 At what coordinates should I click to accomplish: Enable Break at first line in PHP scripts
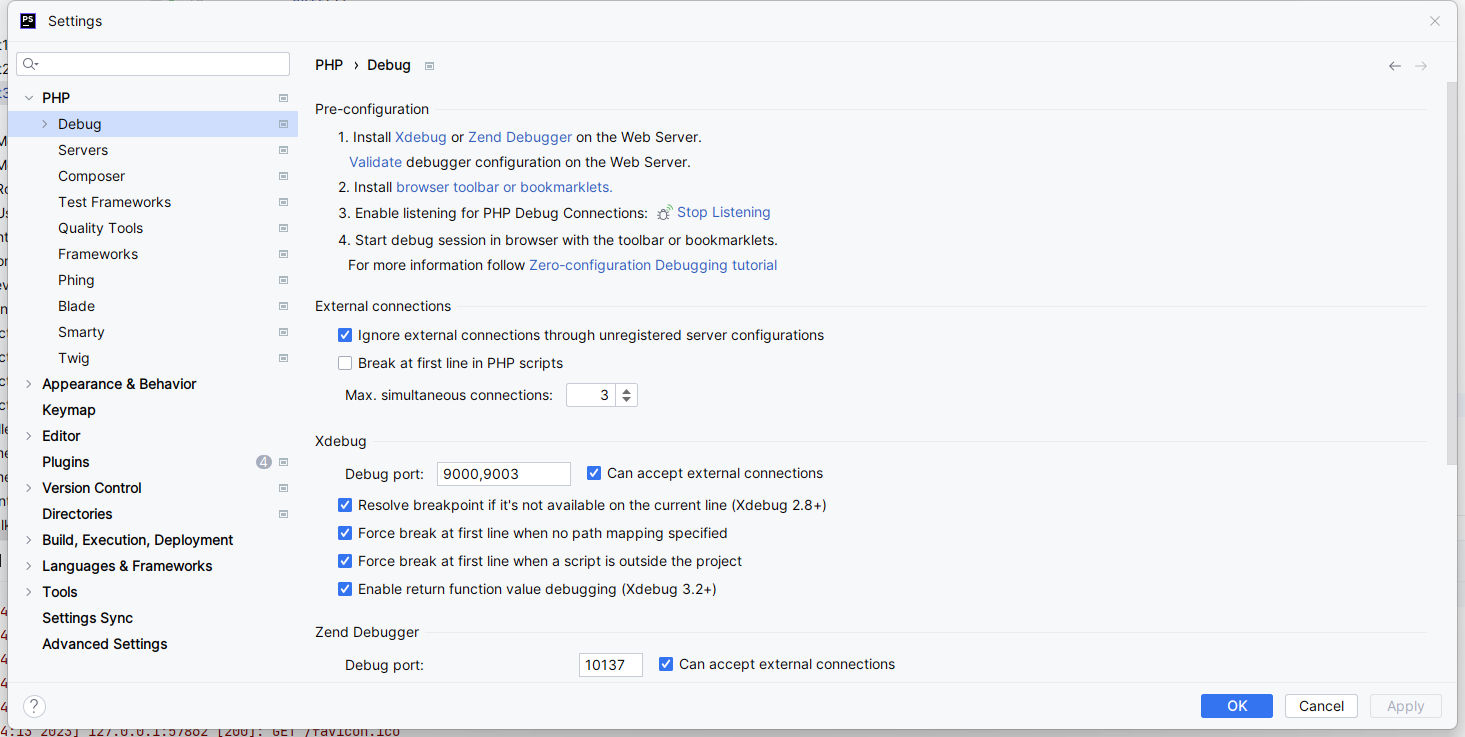[345, 362]
